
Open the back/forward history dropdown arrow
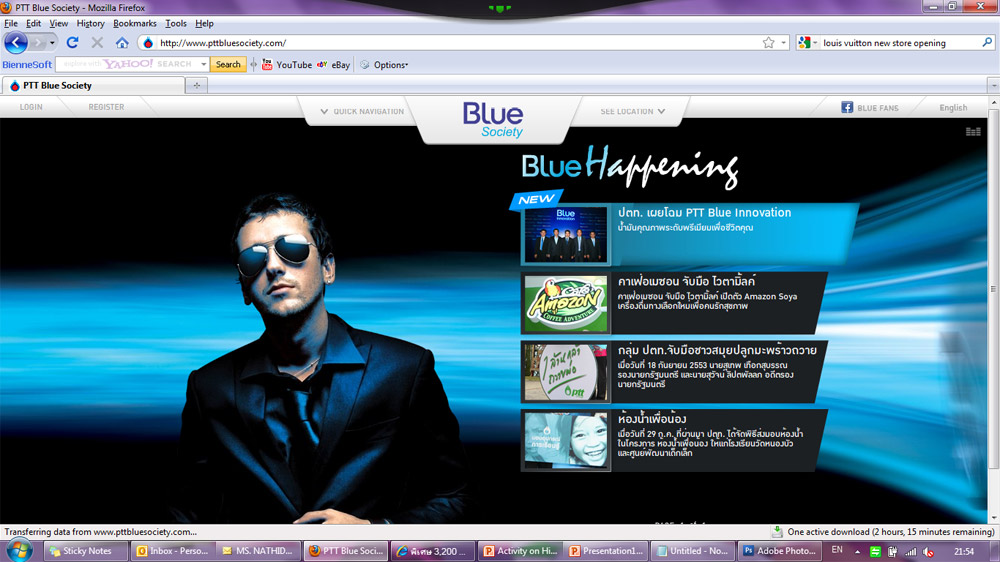(52, 43)
